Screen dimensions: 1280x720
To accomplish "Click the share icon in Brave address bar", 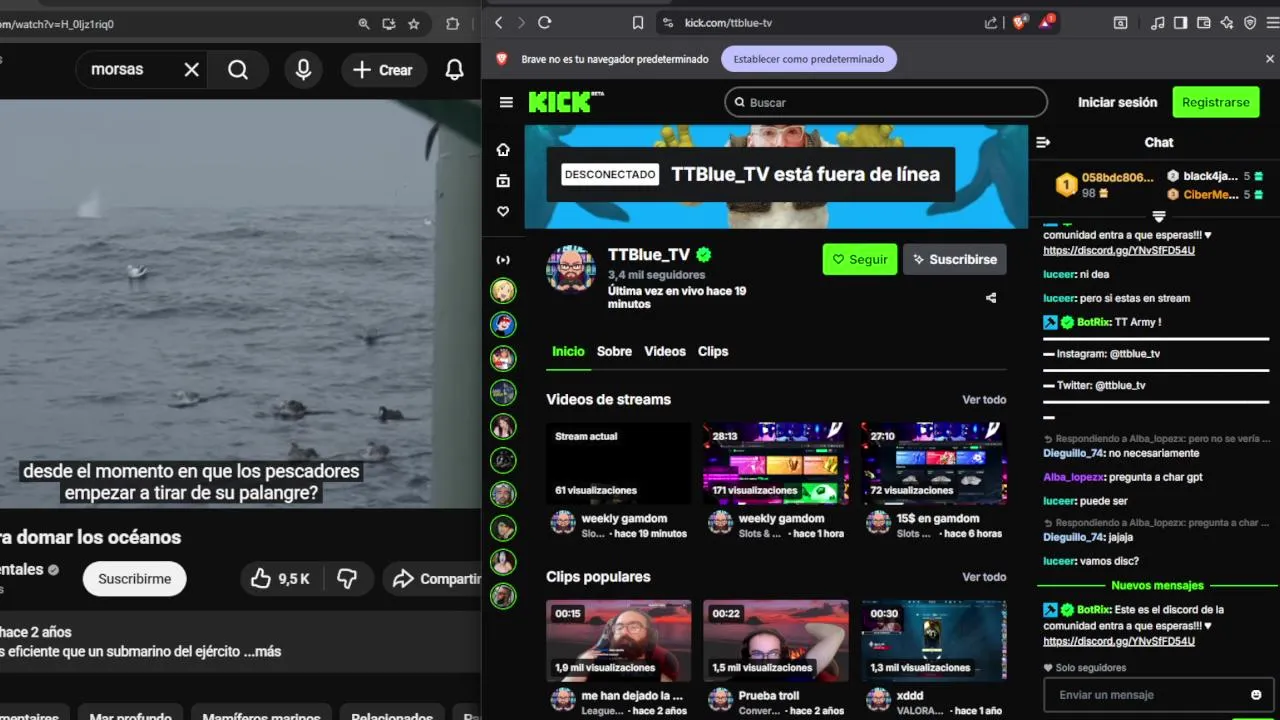I will point(991,22).
